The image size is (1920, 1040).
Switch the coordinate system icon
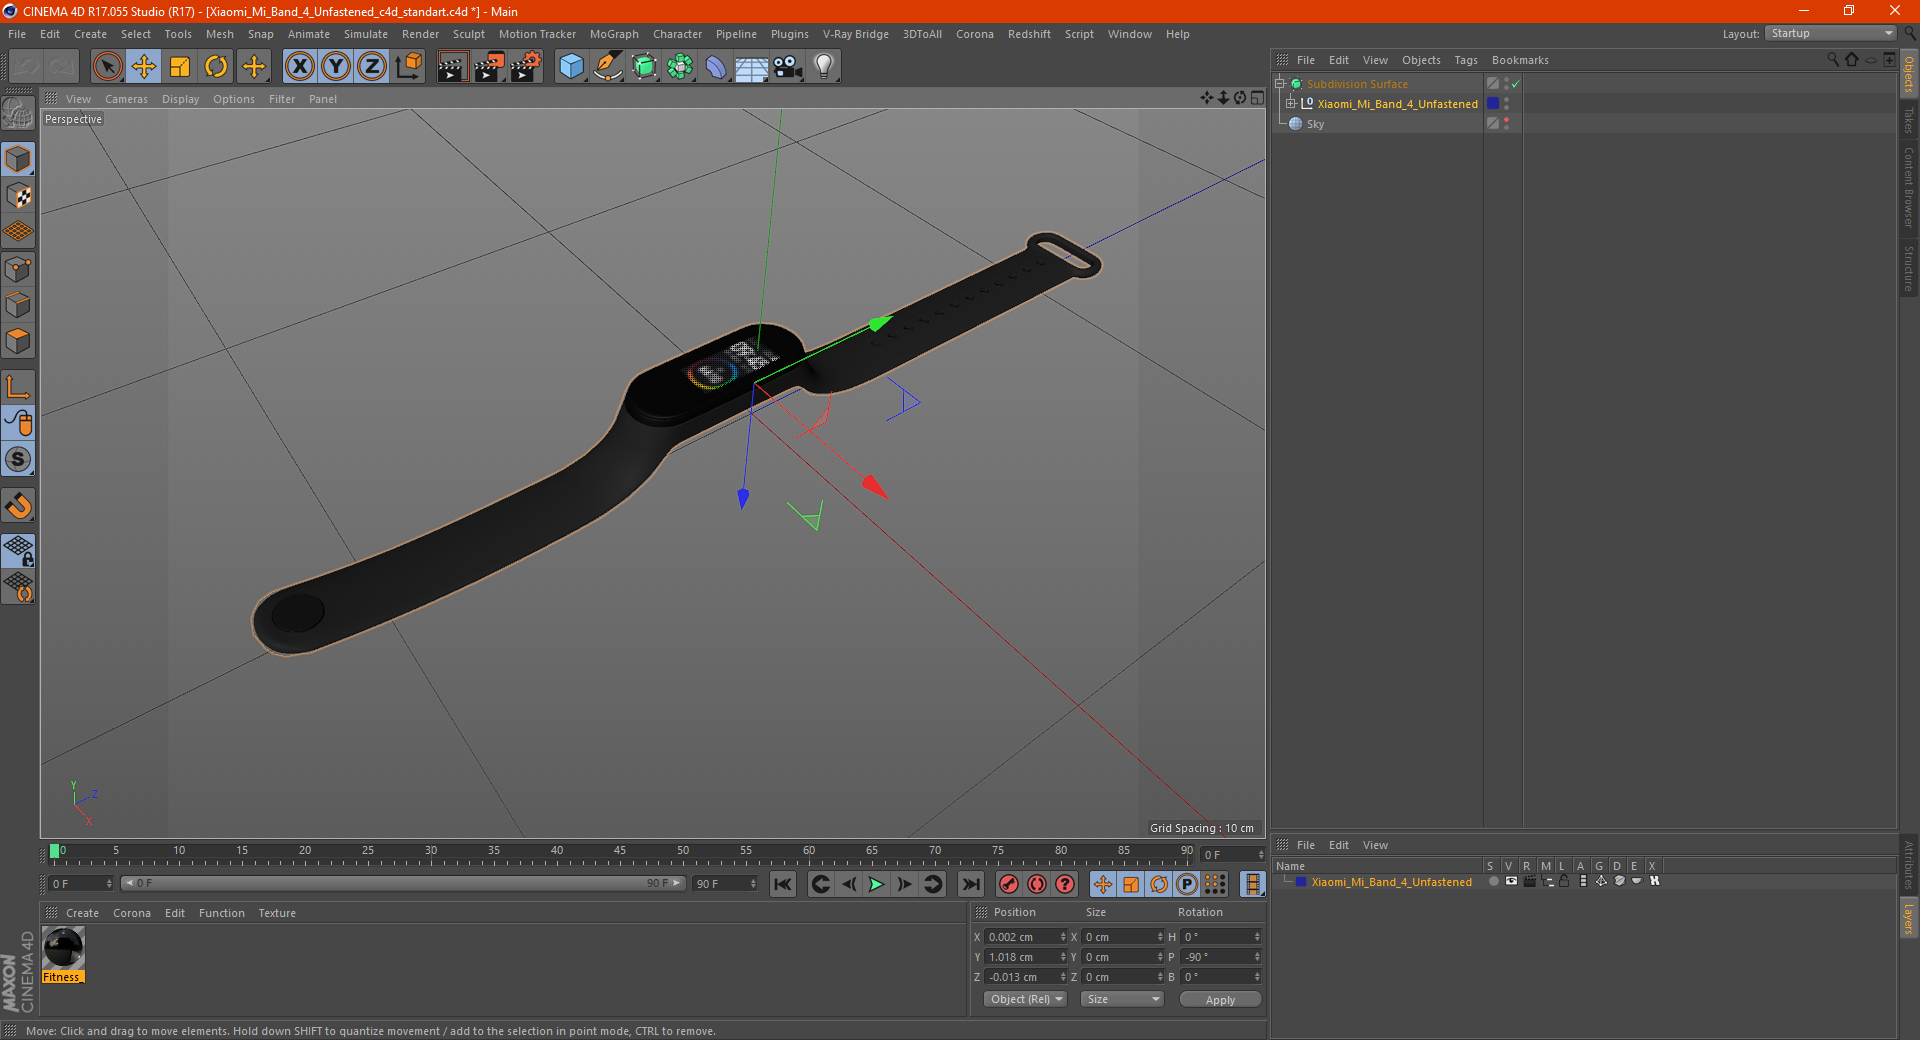coord(409,67)
